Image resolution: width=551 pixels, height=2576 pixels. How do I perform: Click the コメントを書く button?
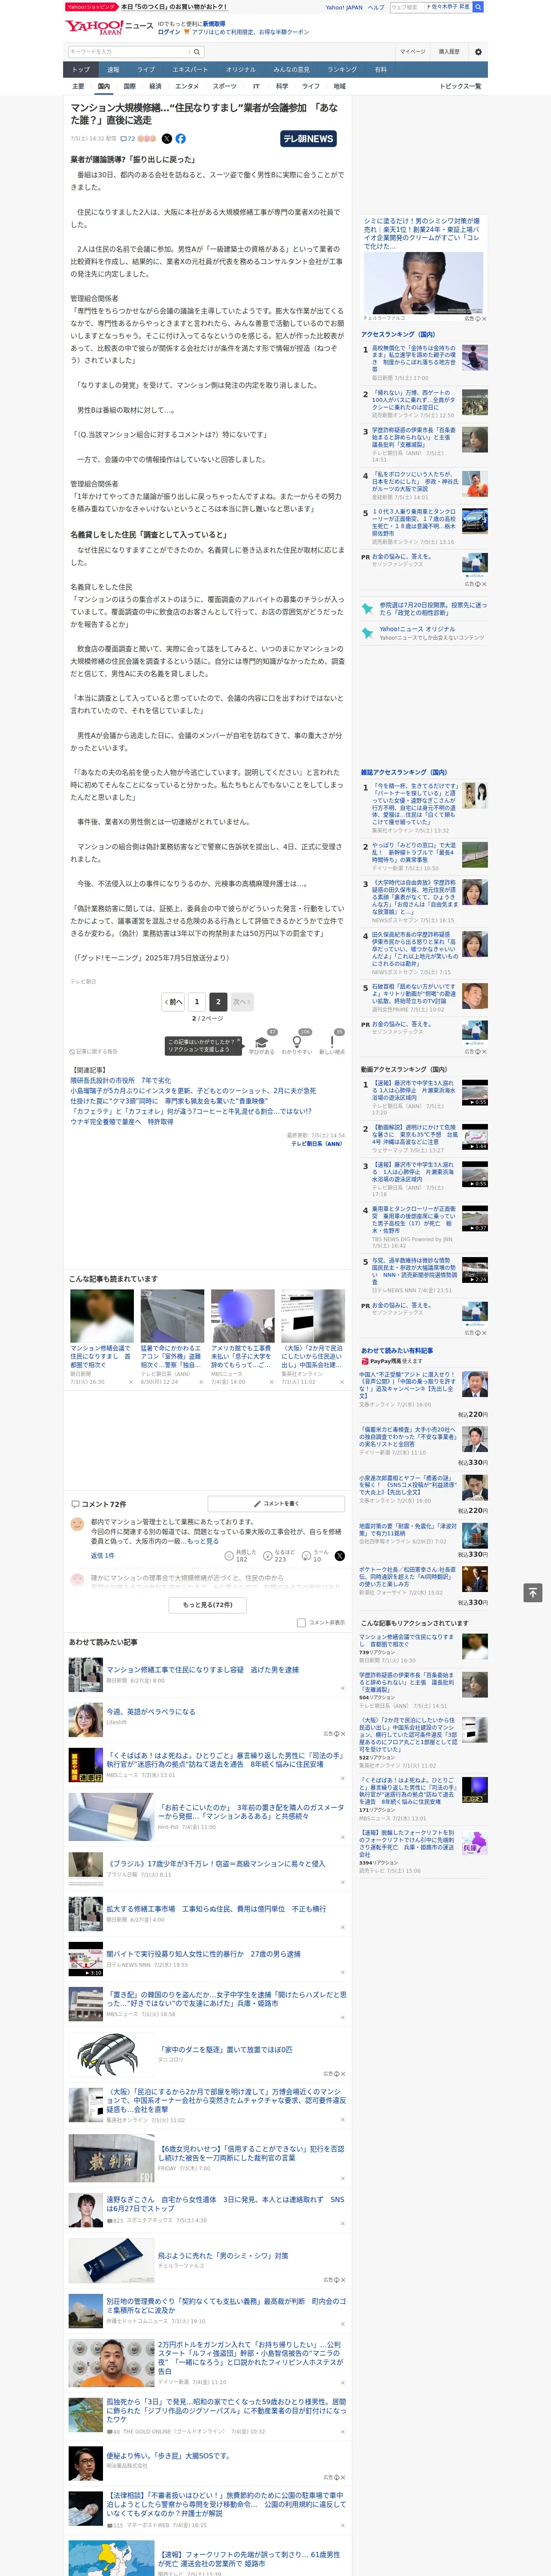[276, 1503]
